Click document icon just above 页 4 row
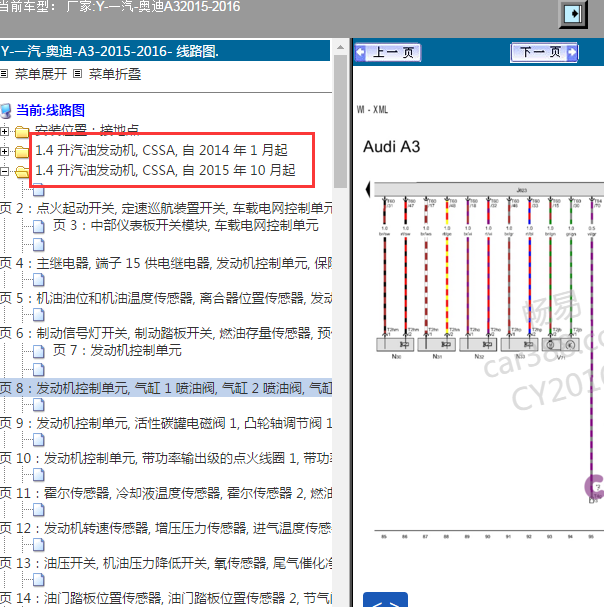Viewport: 604px width, 607px height. pyautogui.click(x=39, y=245)
